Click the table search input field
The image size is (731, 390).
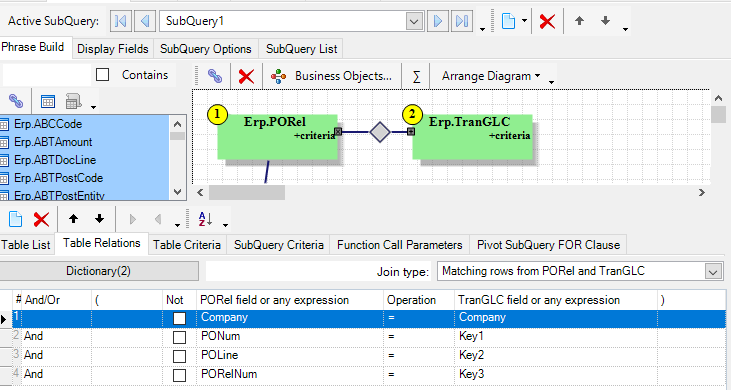(x=47, y=75)
